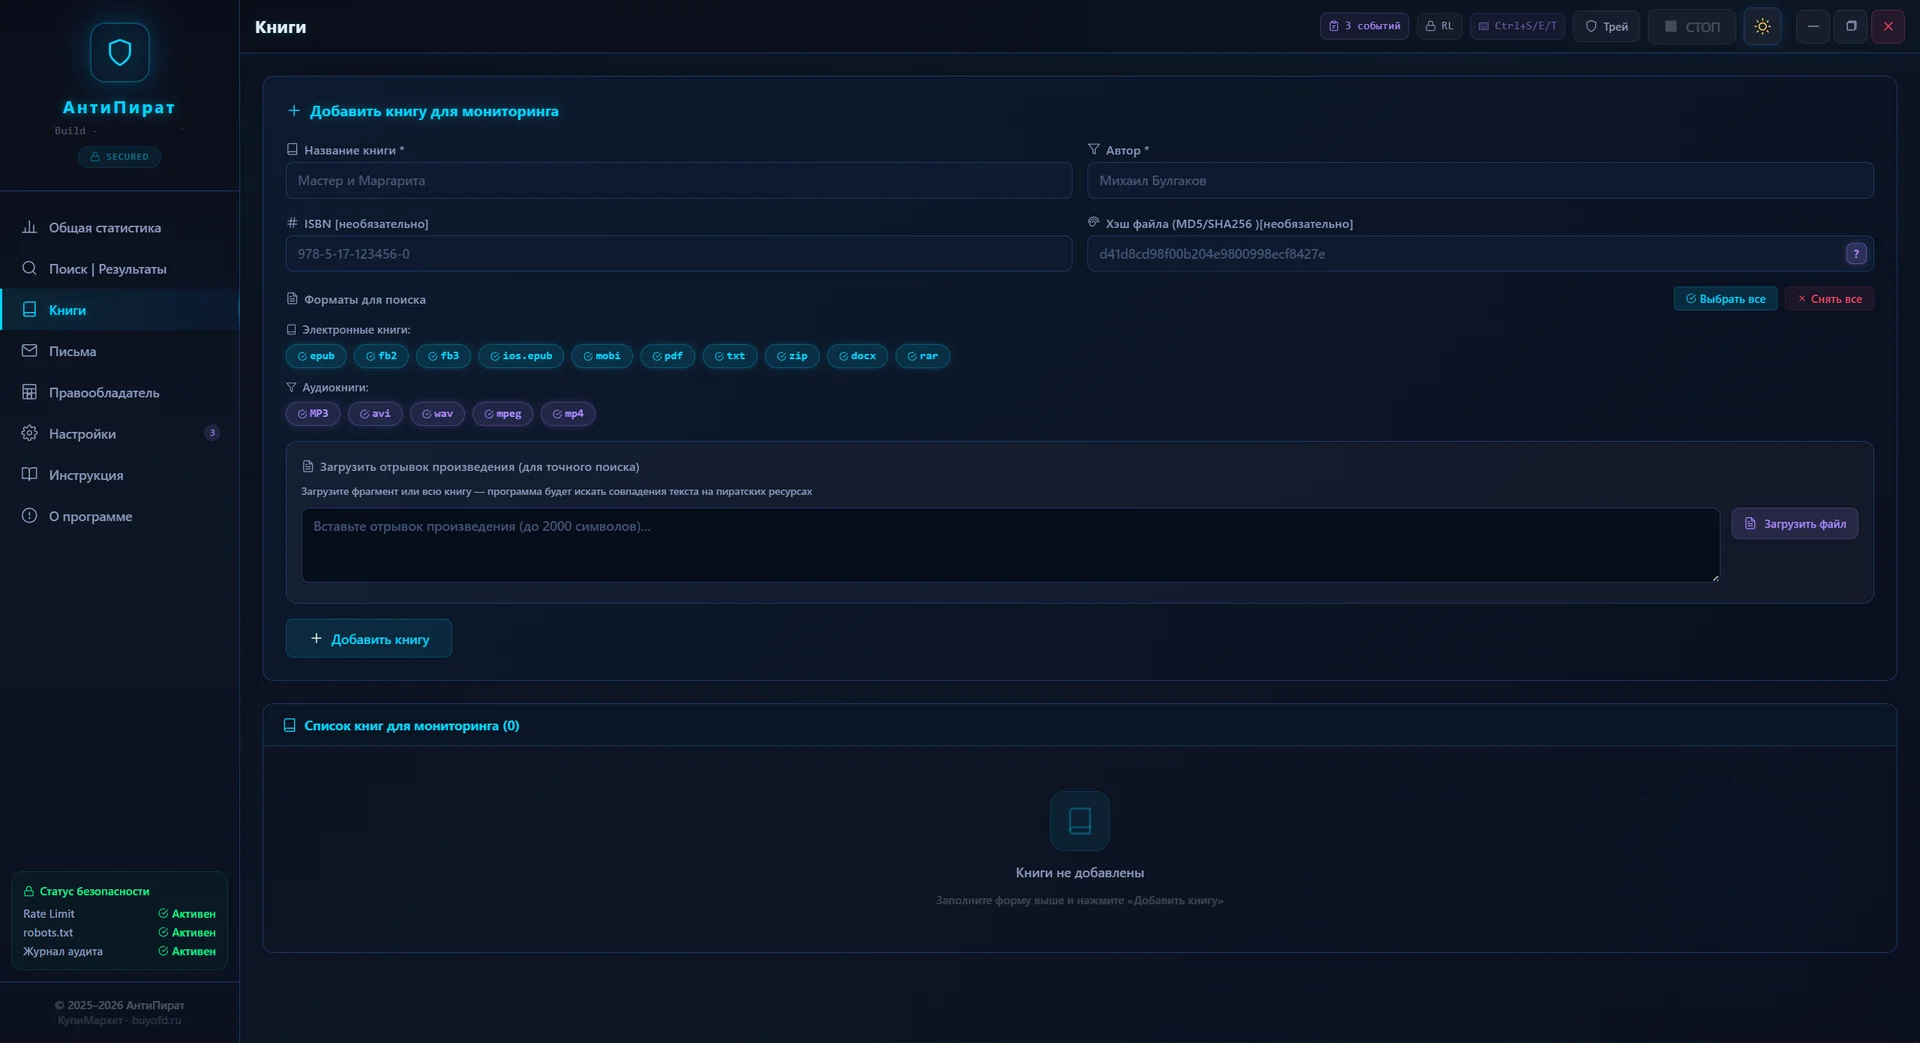1920x1043 pixels.
Task: Click the Книги не добавлены message
Action: click(x=1080, y=873)
